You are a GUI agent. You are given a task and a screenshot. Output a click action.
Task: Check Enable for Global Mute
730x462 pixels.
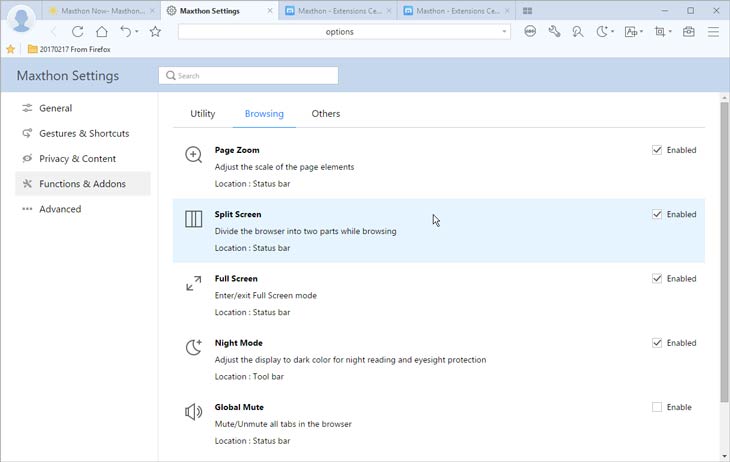(656, 407)
